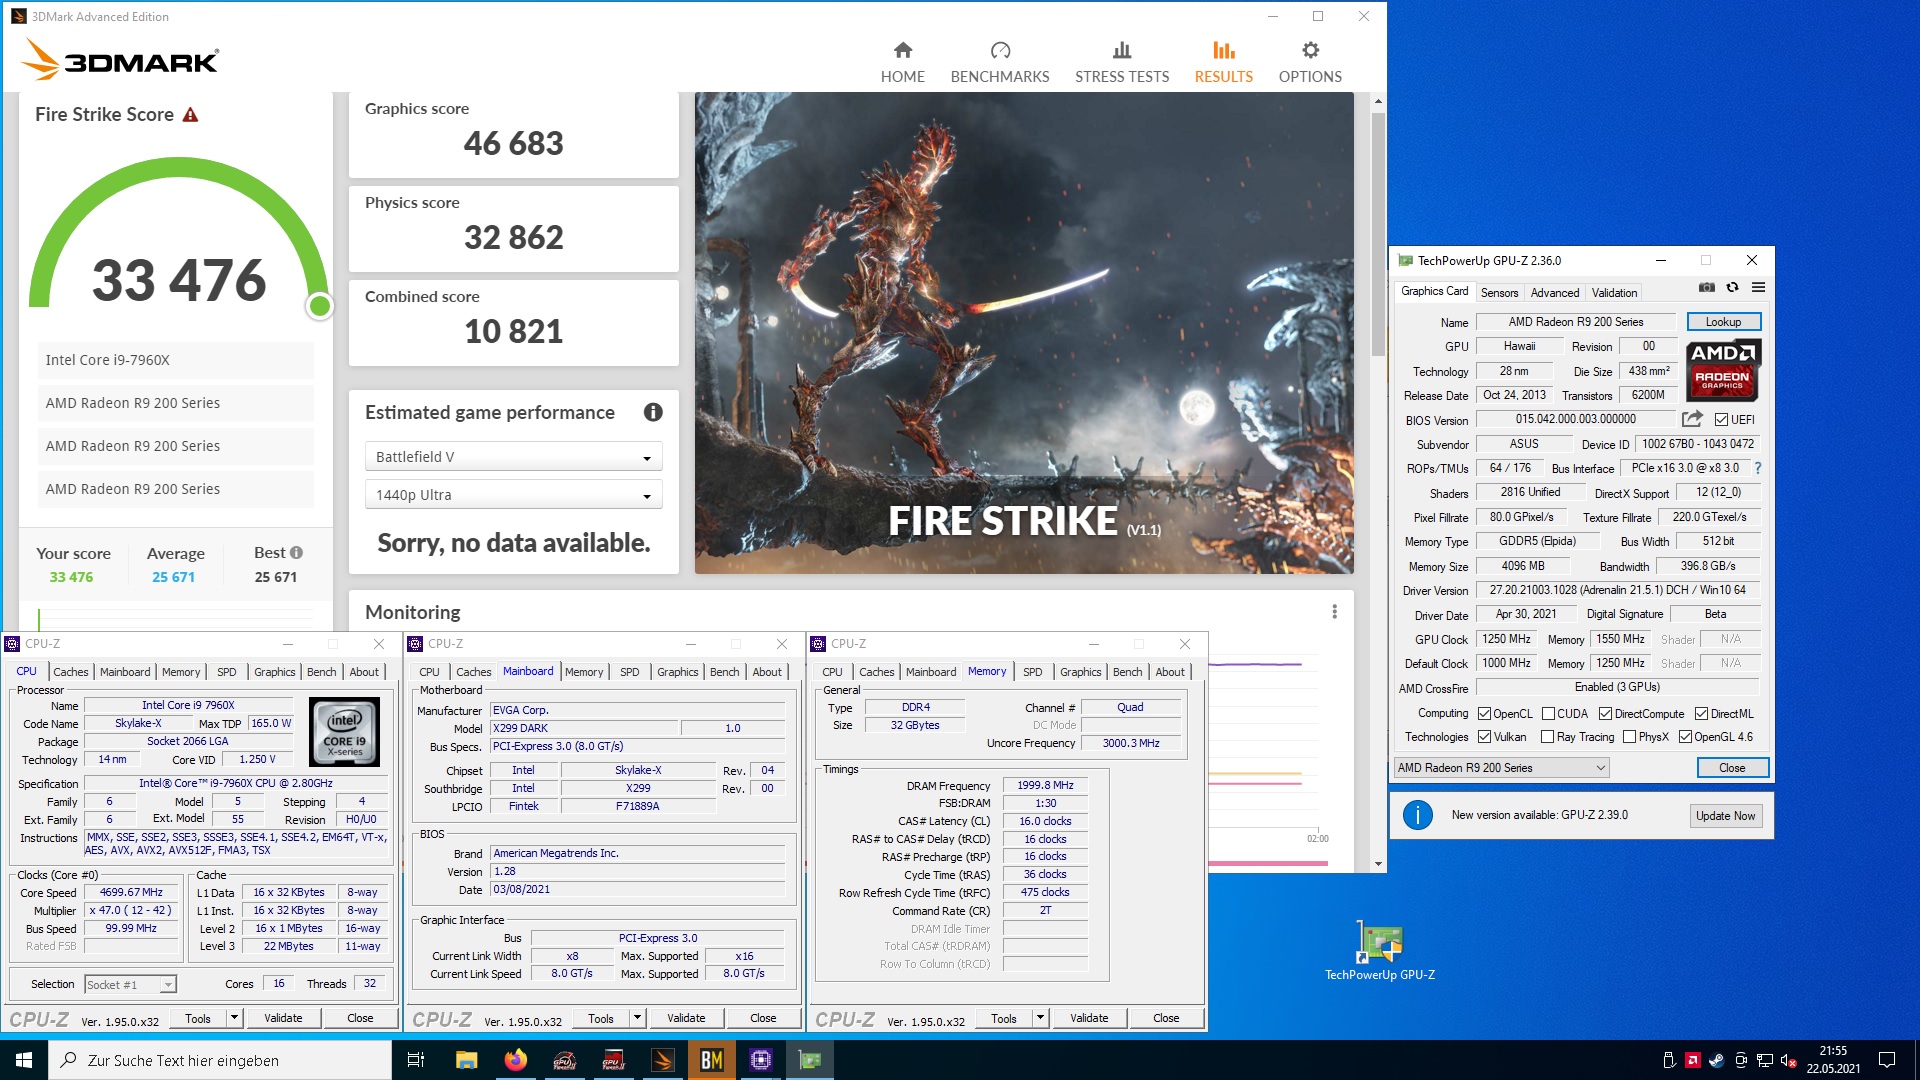
Task: Click Validate in the first CPU-Z window
Action: (x=283, y=1018)
